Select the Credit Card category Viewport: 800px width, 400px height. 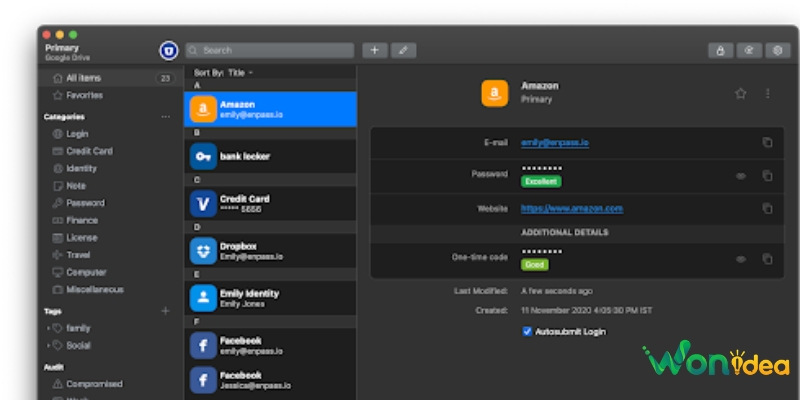click(x=88, y=151)
